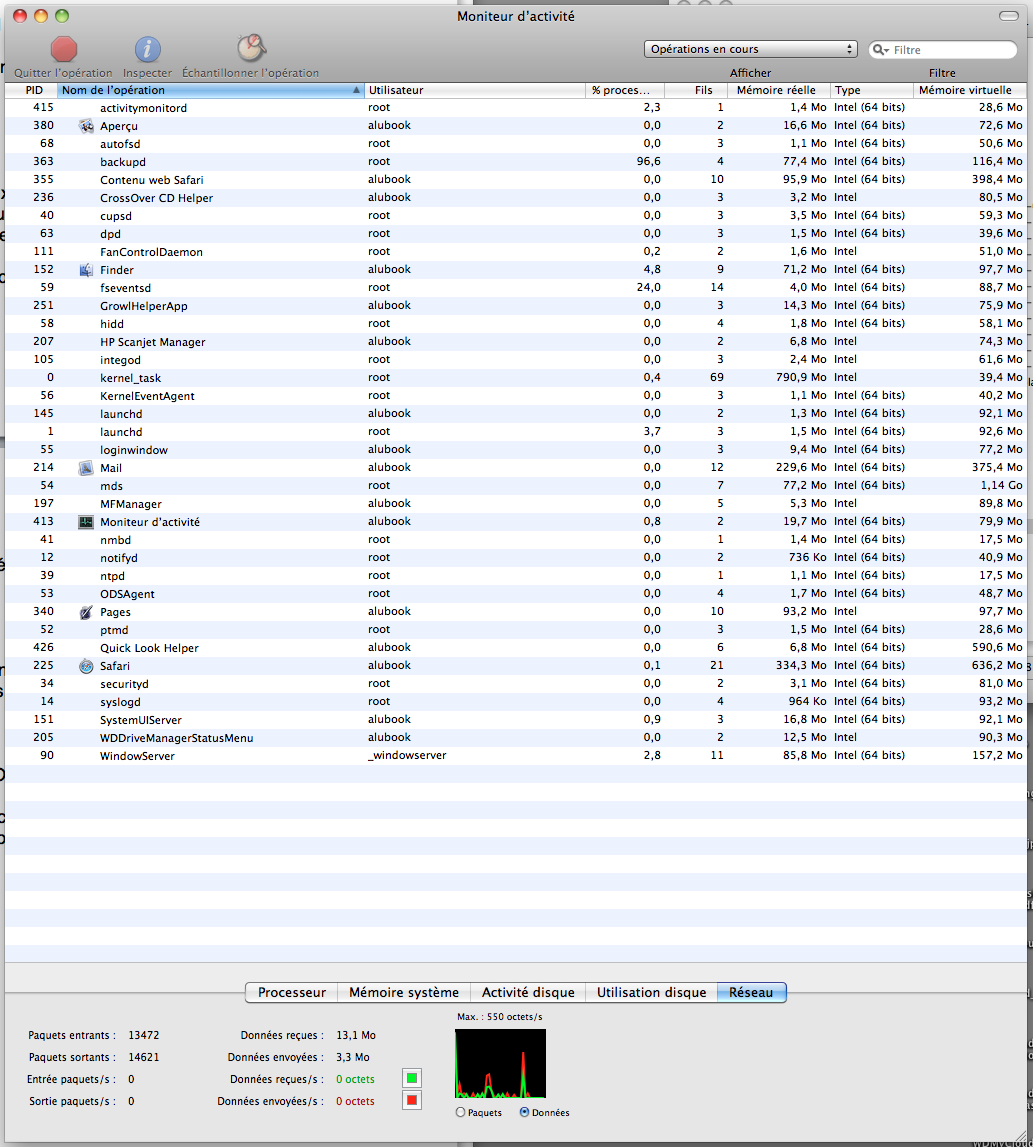Select the ptmd process row
Viewport: 1033px width, 1147px height.
pos(516,630)
